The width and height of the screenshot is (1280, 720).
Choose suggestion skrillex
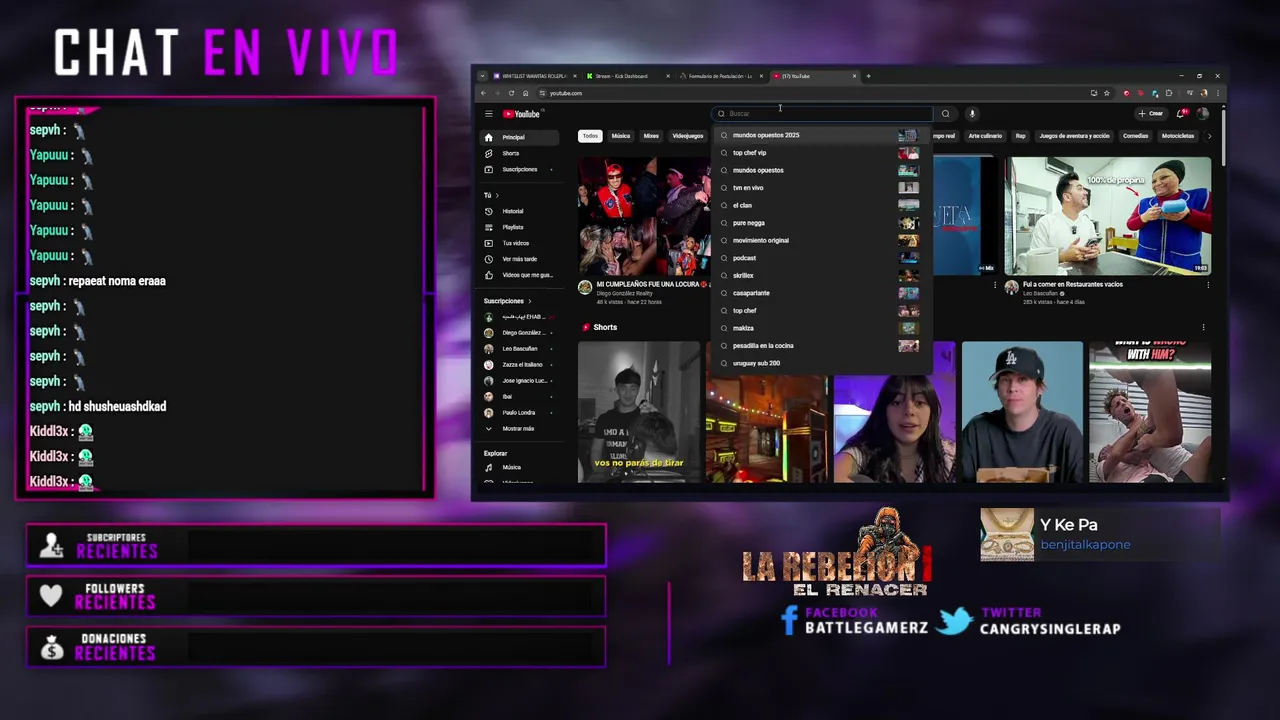[820, 275]
